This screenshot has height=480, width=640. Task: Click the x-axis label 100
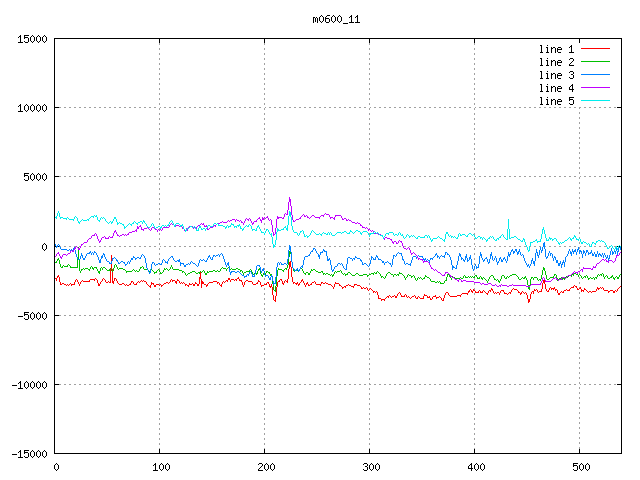[x=161, y=467]
